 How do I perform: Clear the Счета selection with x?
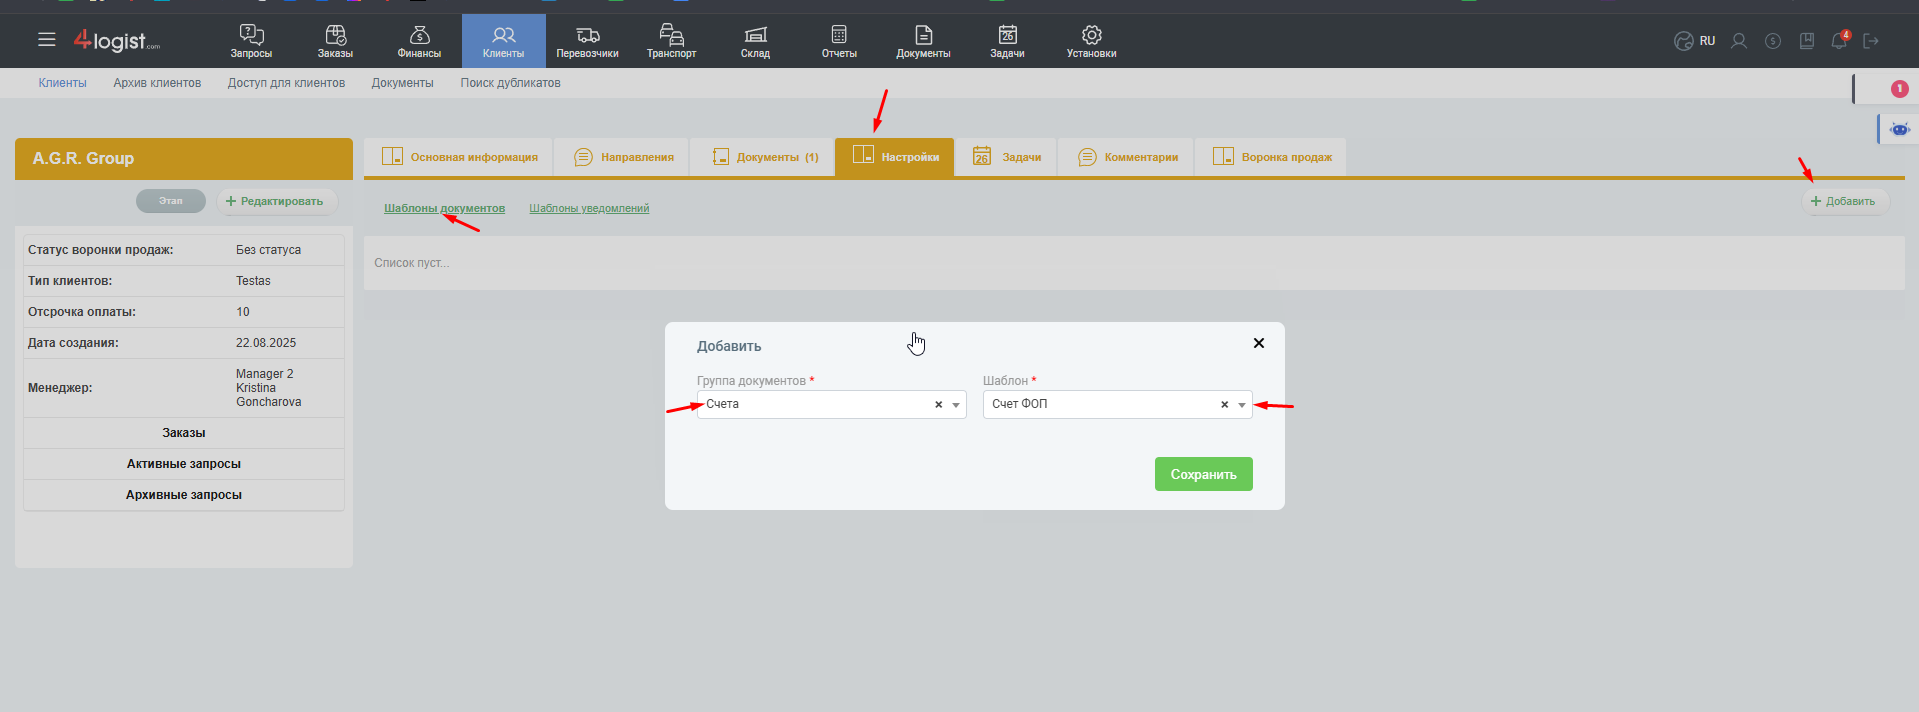click(938, 405)
